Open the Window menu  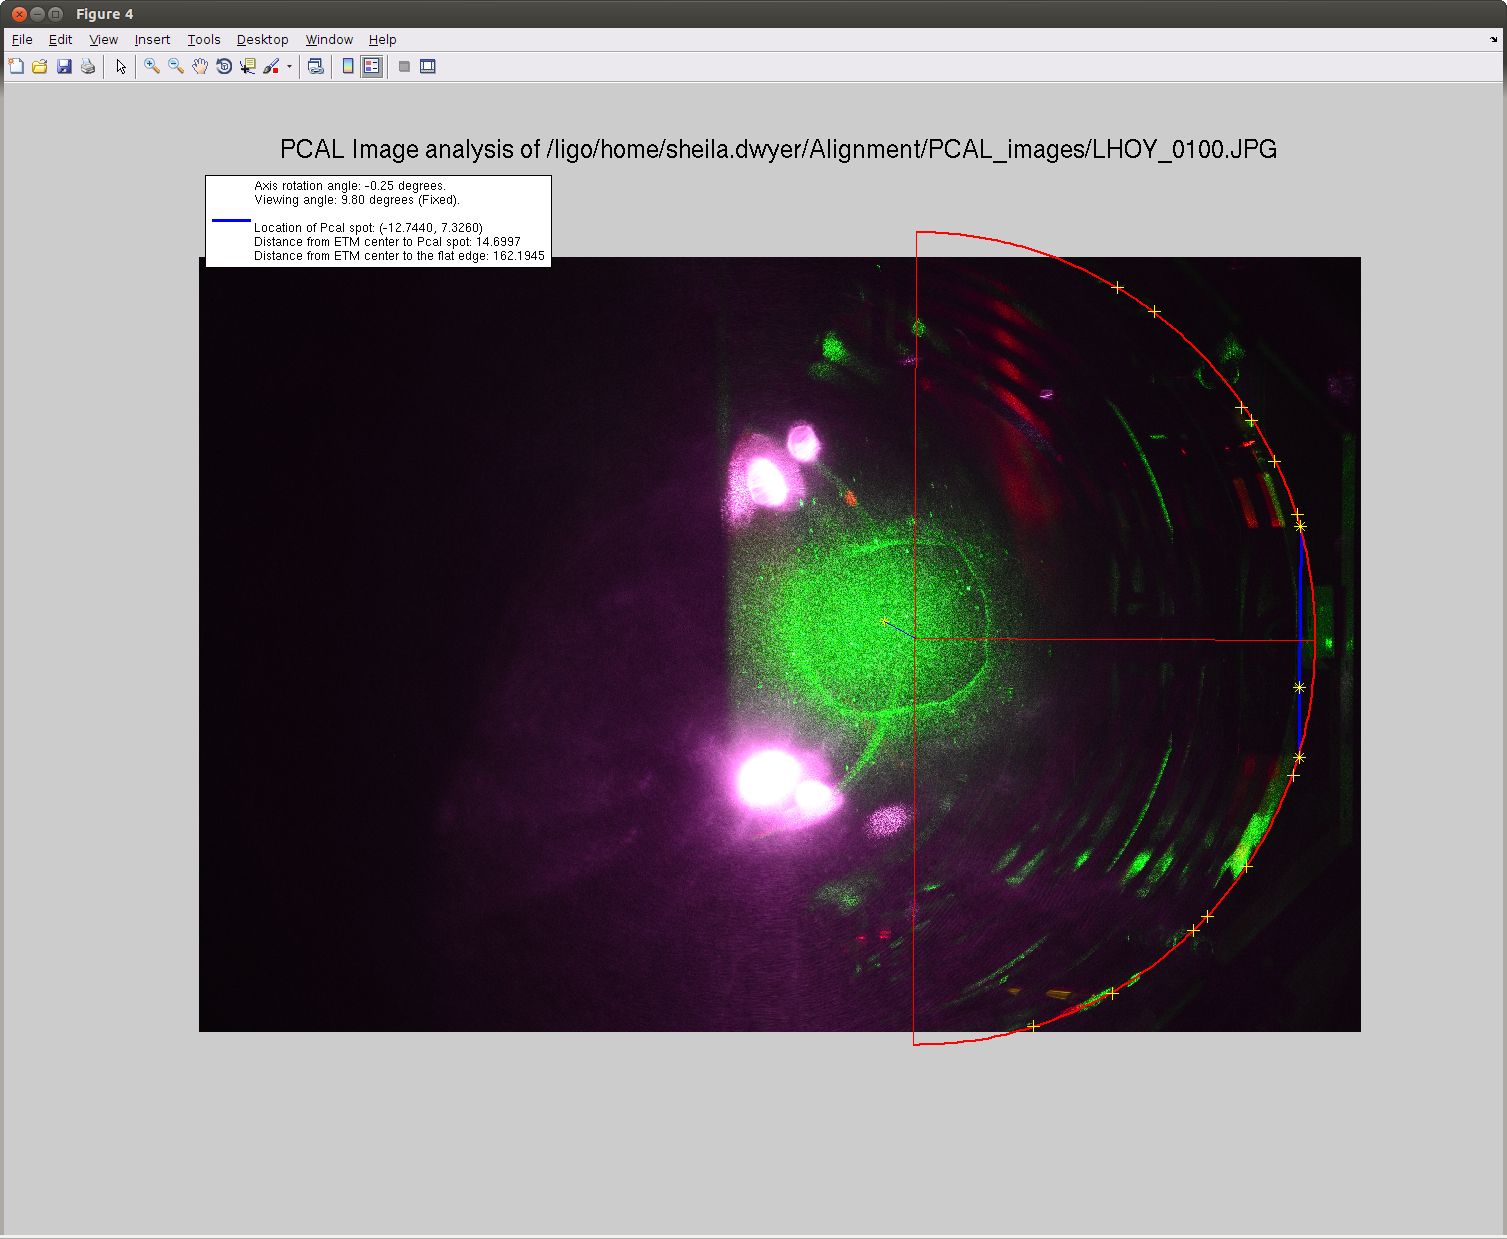point(329,40)
